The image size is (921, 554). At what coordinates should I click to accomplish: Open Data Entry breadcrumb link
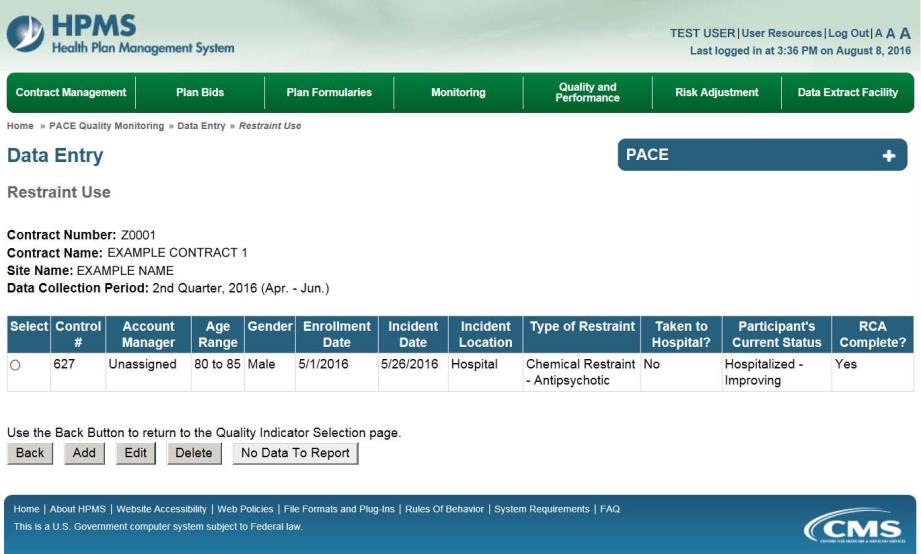tap(201, 126)
